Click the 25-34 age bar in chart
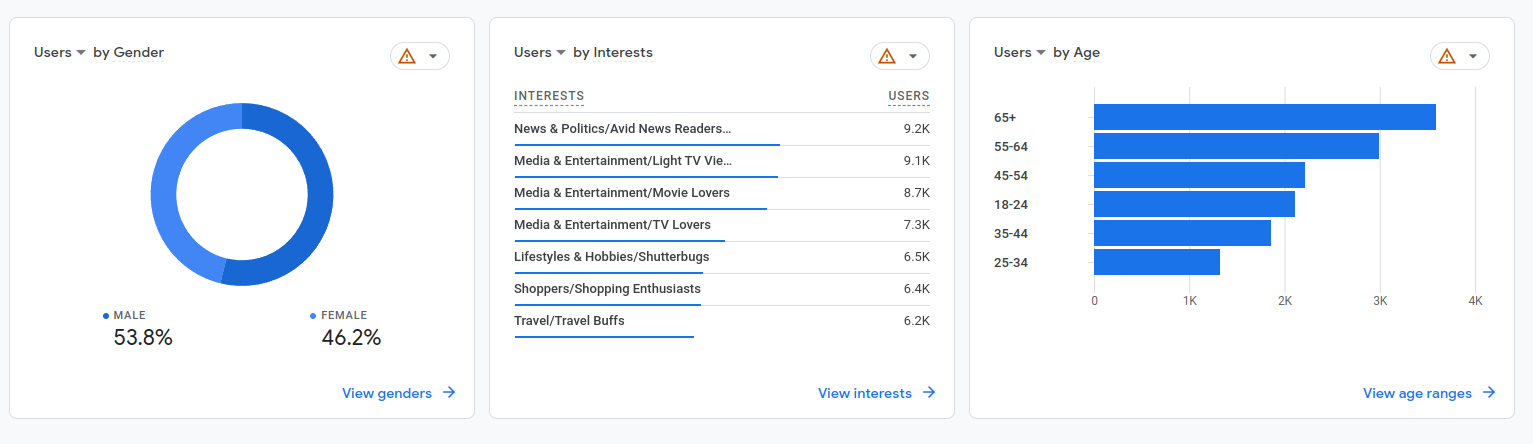 tap(1157, 262)
